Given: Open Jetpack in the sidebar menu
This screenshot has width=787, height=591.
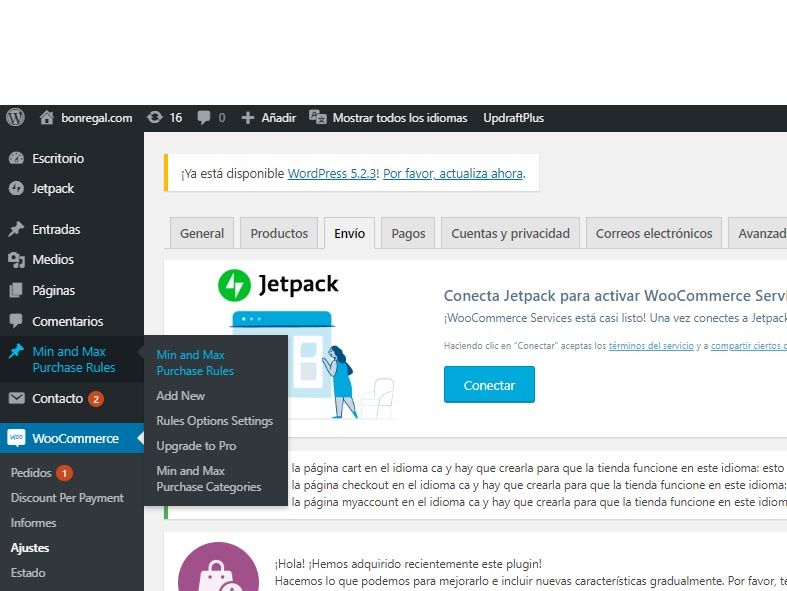Looking at the screenshot, I should 53,188.
